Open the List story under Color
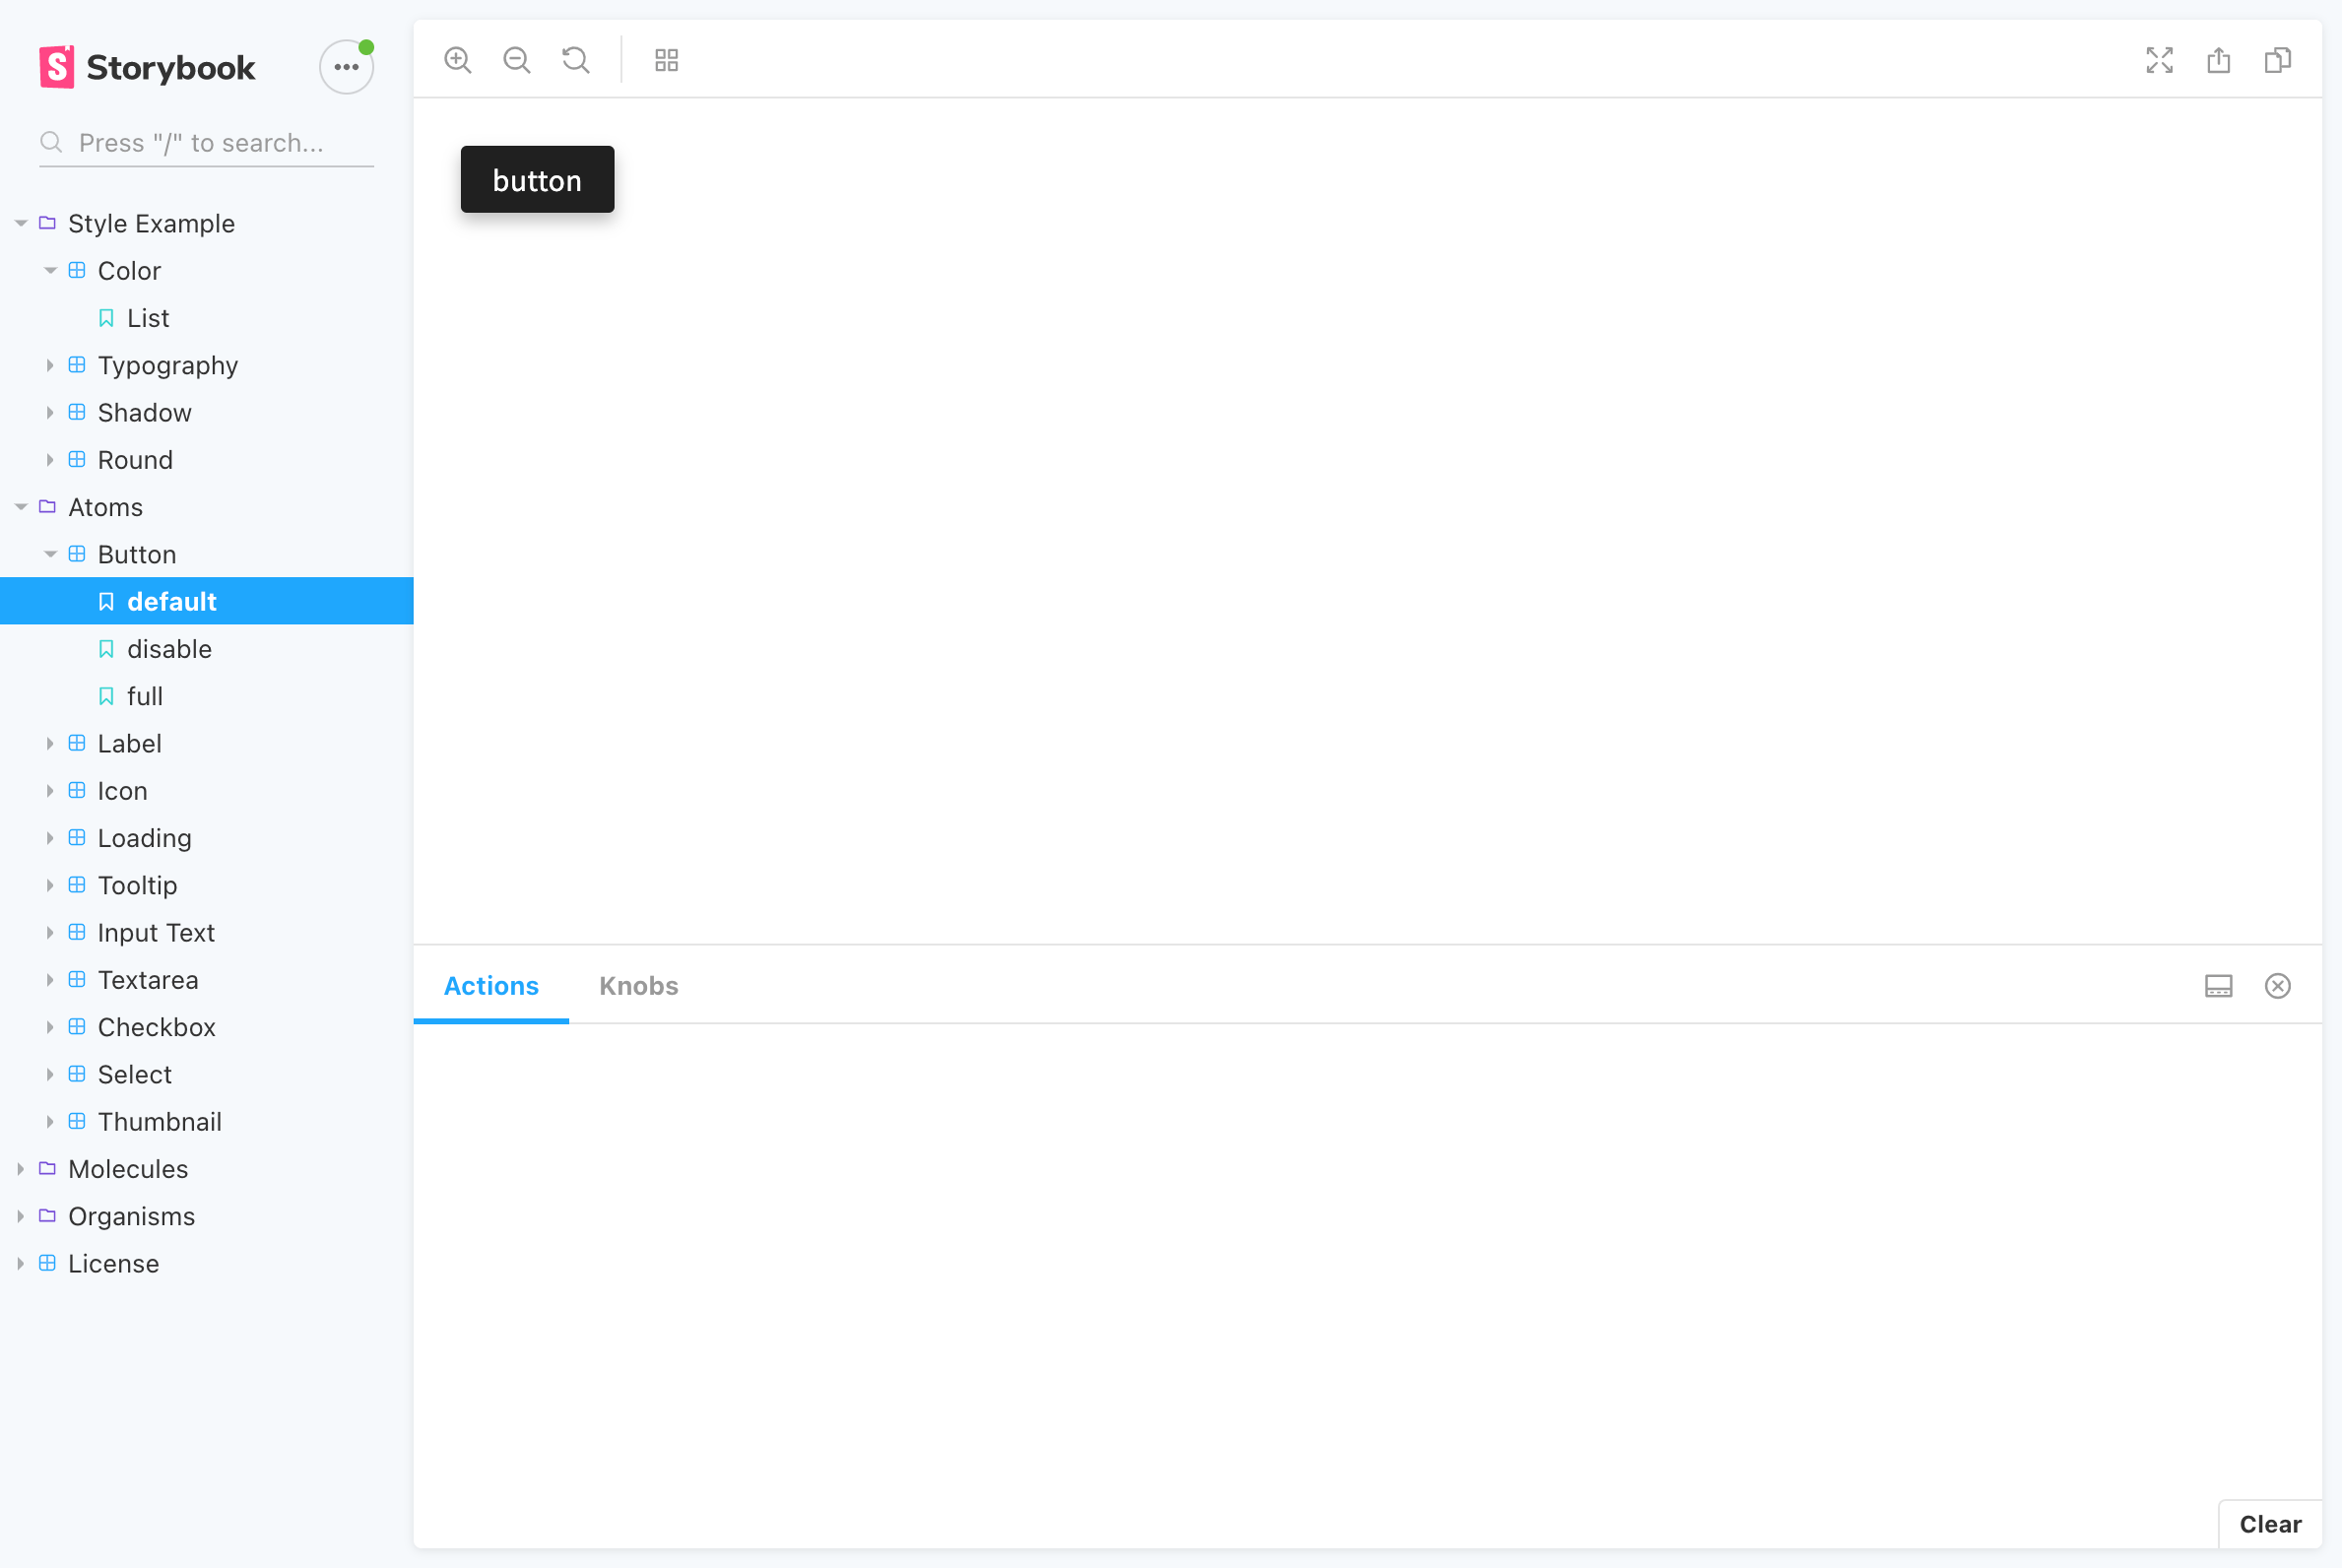This screenshot has height=1568, width=2342. pyautogui.click(x=148, y=318)
